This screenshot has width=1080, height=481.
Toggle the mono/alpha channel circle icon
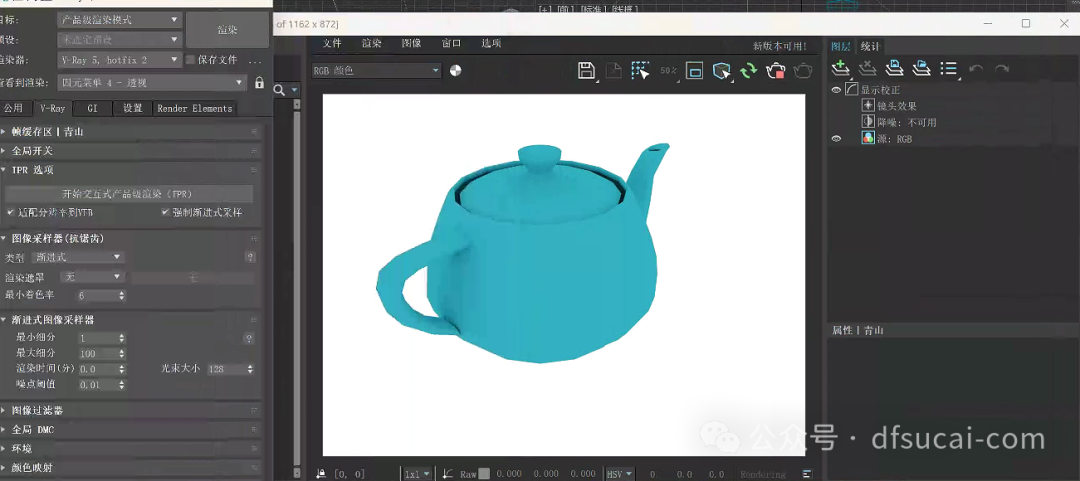click(x=455, y=70)
